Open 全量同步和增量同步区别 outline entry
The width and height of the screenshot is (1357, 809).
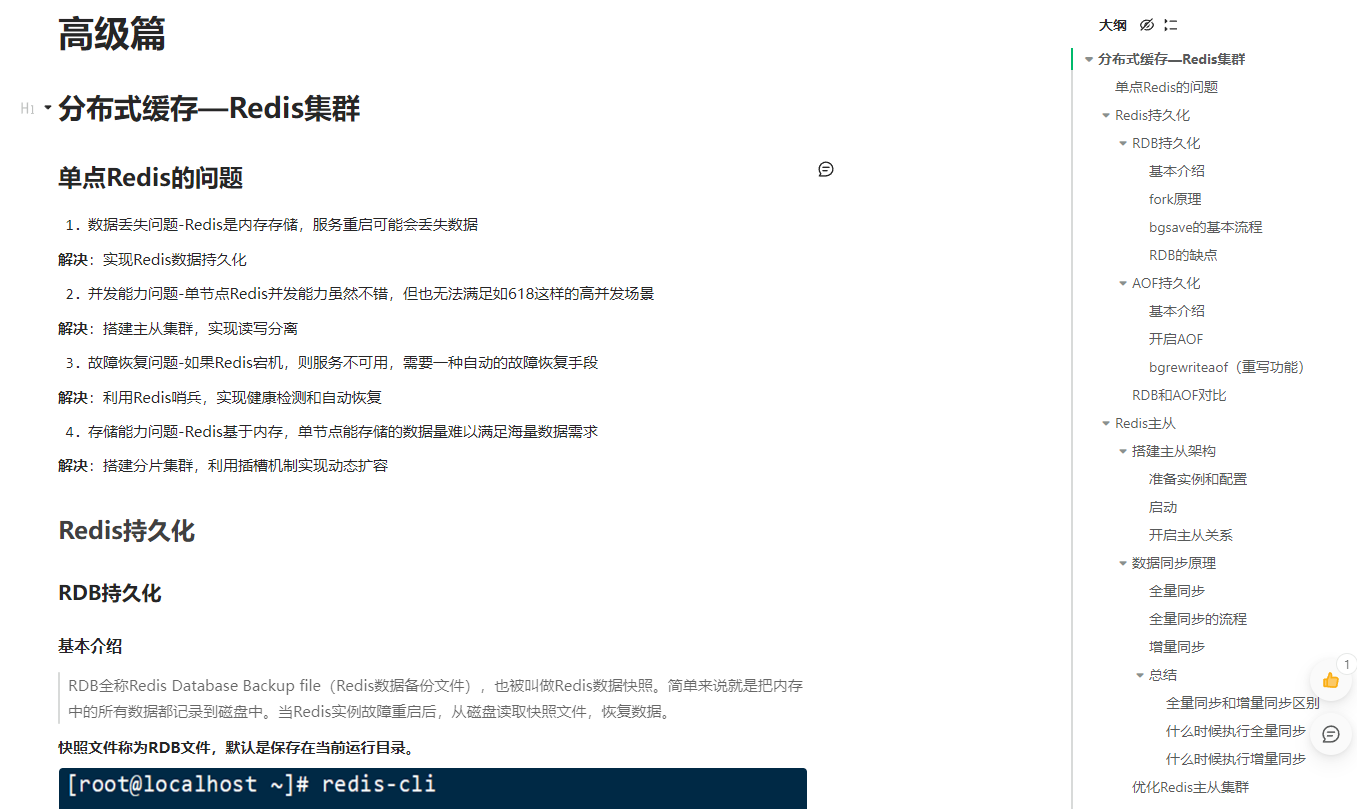coord(1242,703)
